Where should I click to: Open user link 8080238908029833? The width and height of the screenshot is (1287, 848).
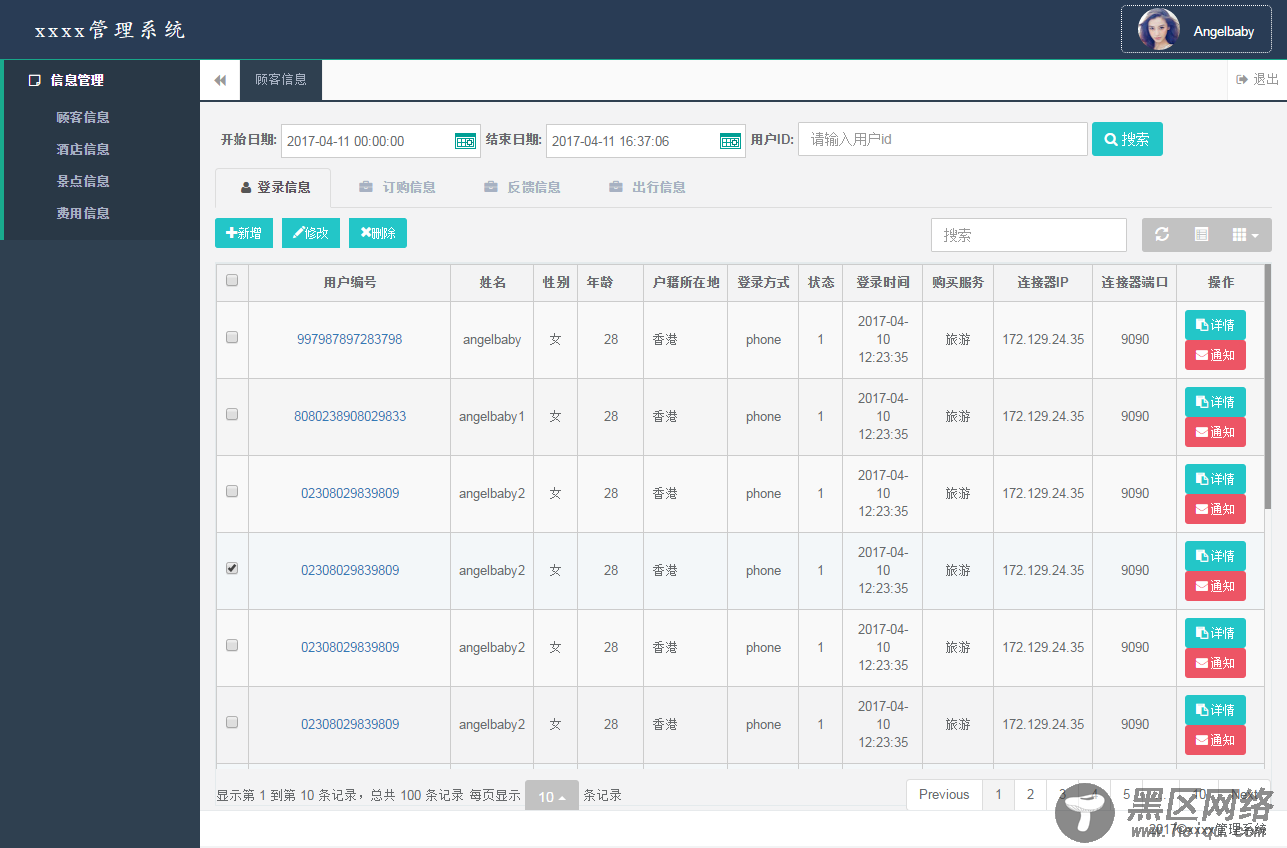coord(350,416)
